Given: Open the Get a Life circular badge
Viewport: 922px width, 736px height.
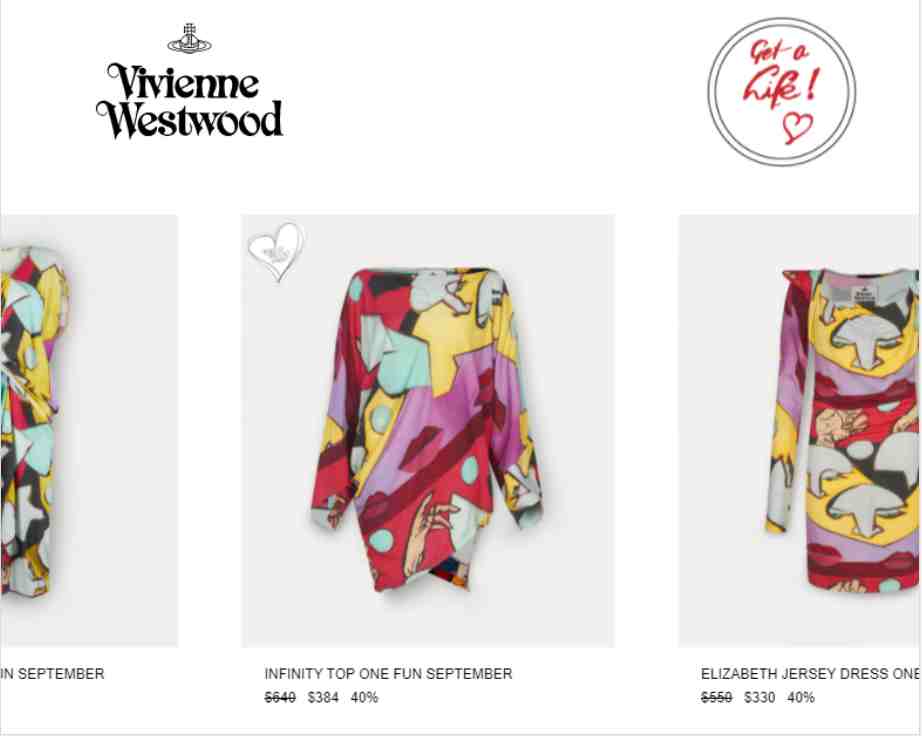Looking at the screenshot, I should (781, 92).
